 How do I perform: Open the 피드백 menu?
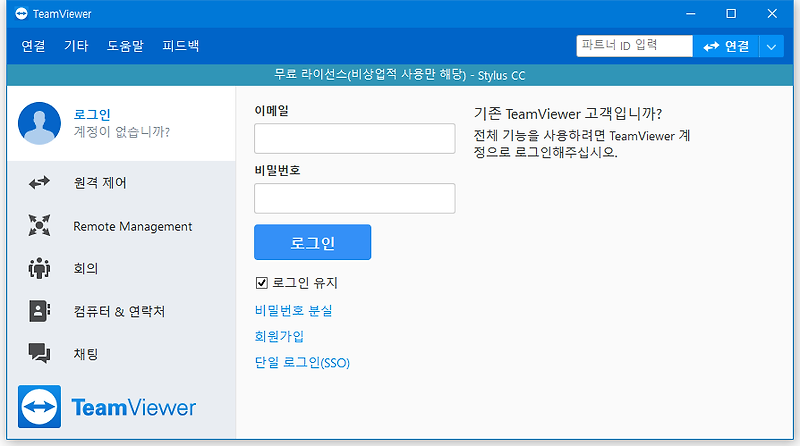[181, 46]
